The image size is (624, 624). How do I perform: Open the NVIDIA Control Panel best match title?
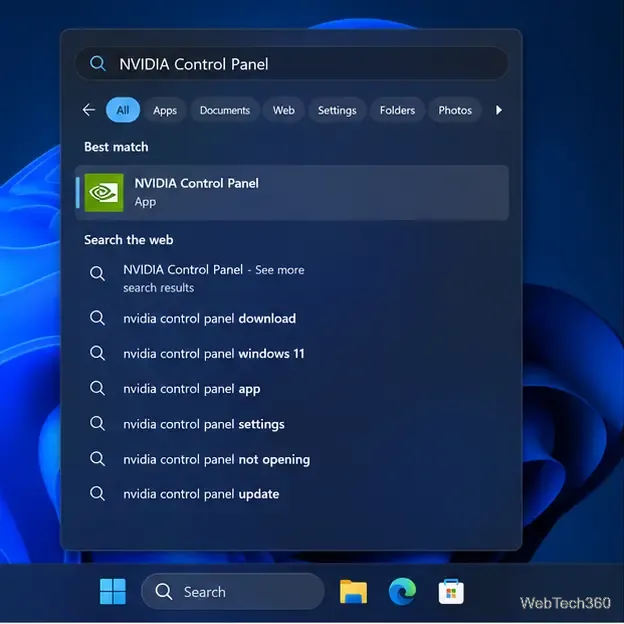tap(196, 183)
